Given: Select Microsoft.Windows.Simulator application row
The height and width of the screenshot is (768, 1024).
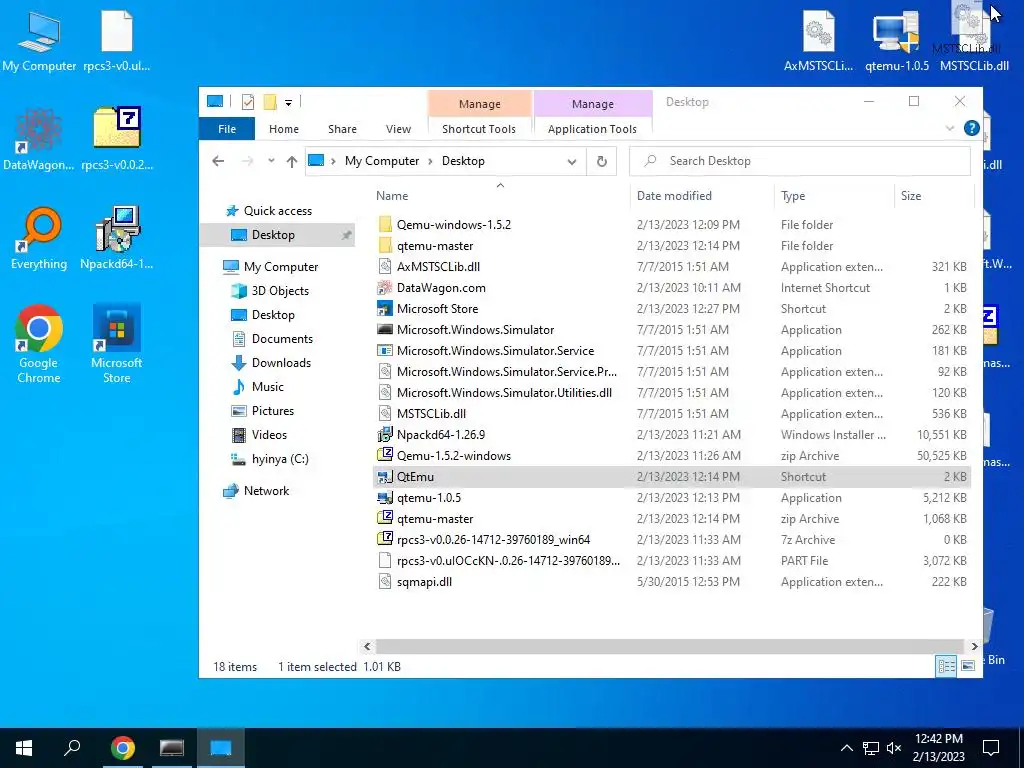Looking at the screenshot, I should pos(673,330).
